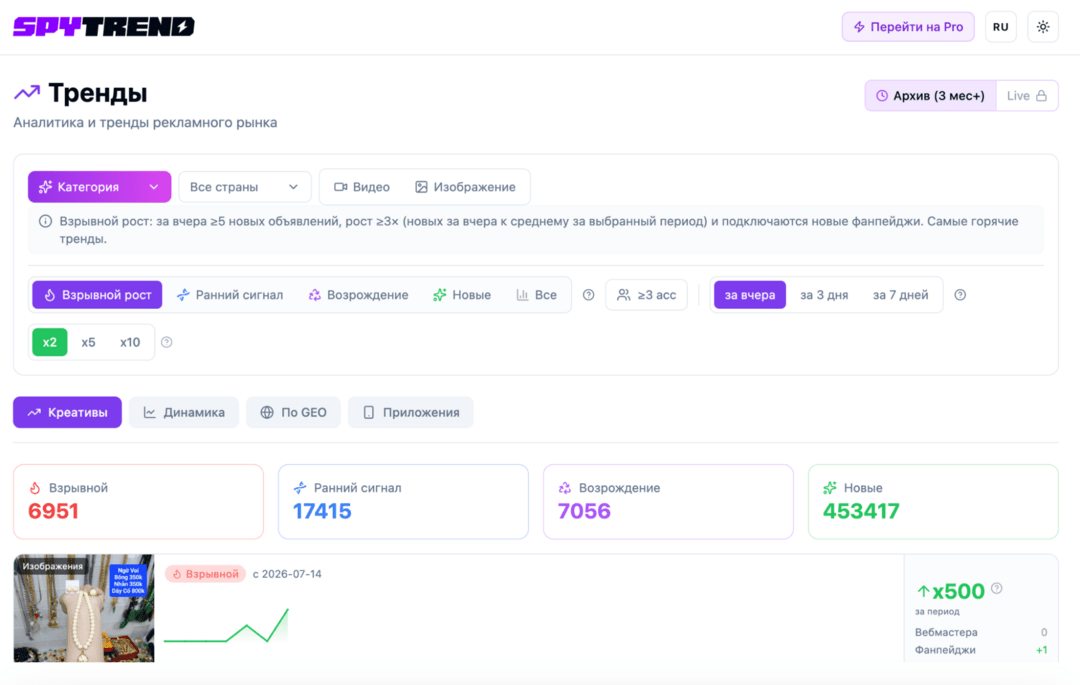Viewport: 1080px width, 685px height.
Task: Filter by 'Видео' creative type
Action: pos(362,187)
